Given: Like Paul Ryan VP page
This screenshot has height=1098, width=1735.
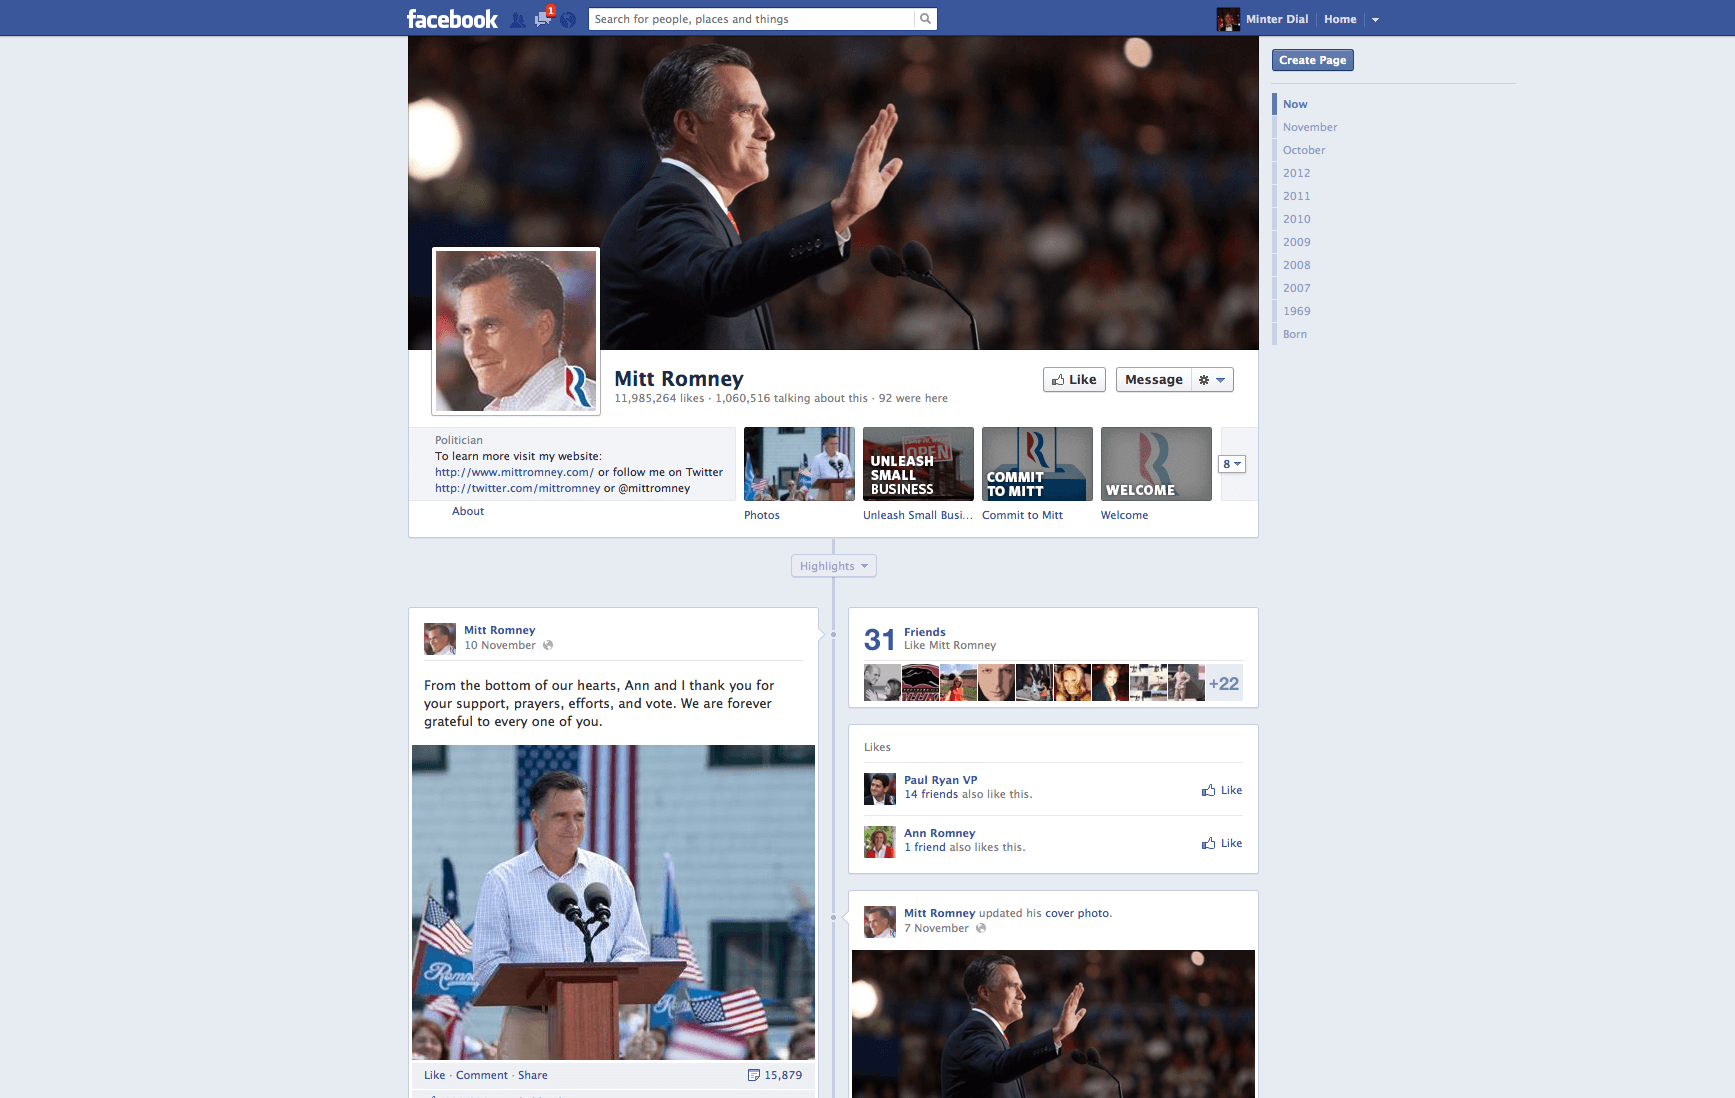Looking at the screenshot, I should coord(1222,790).
